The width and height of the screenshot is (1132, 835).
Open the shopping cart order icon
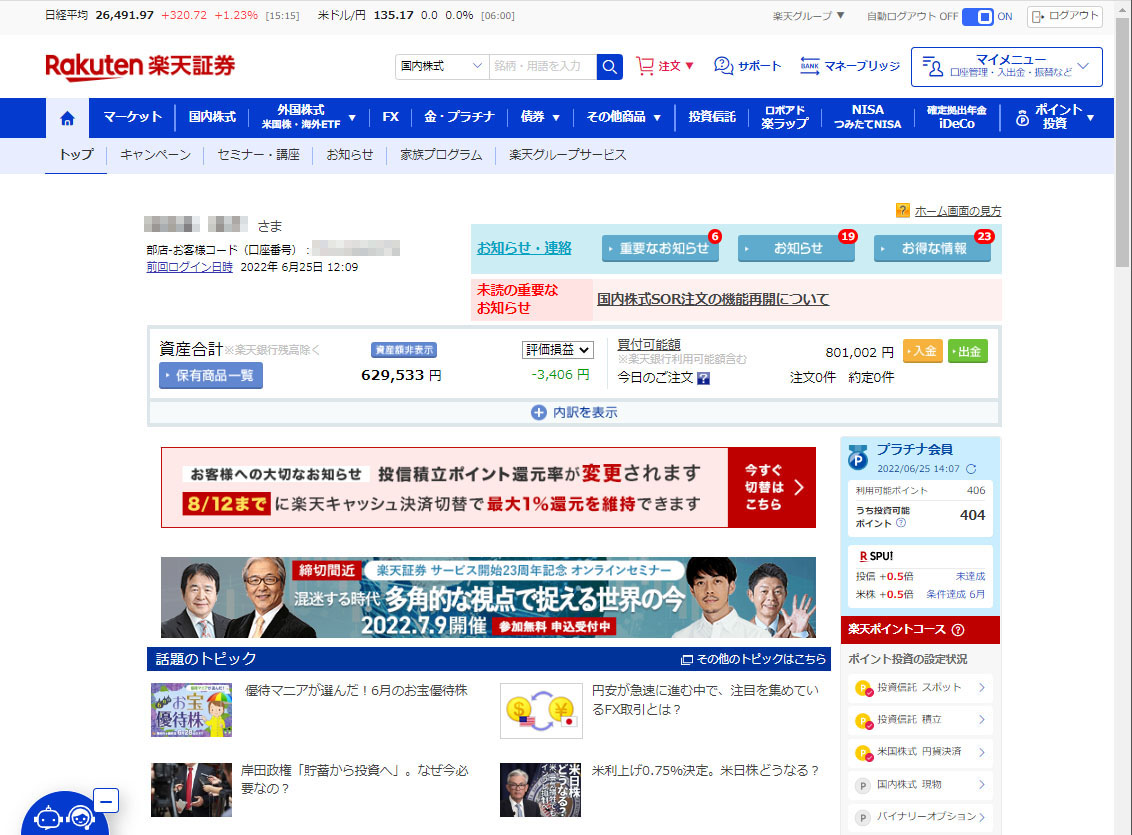coord(645,66)
